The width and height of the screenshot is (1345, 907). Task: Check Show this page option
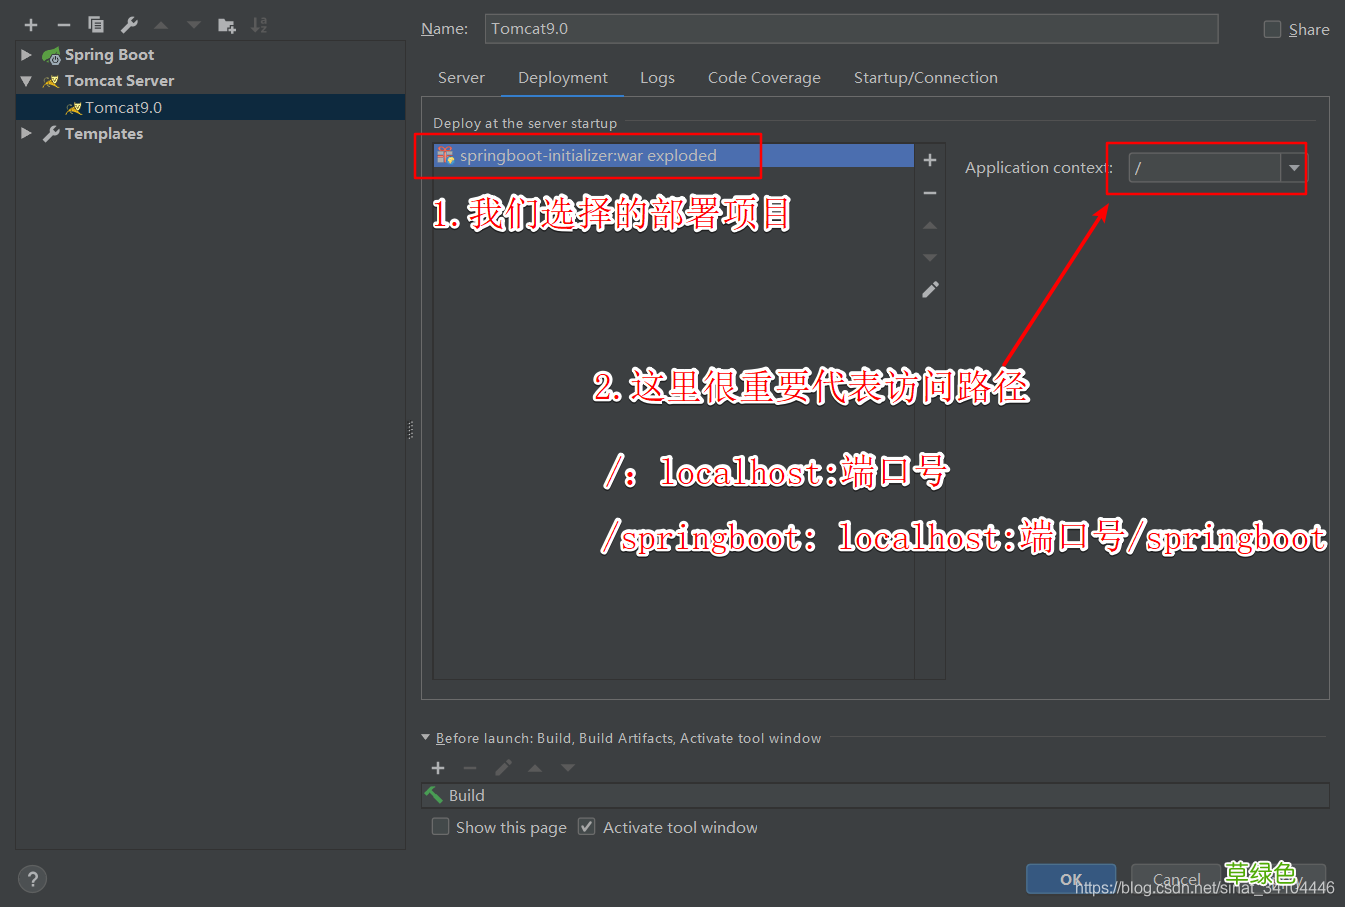click(x=440, y=826)
